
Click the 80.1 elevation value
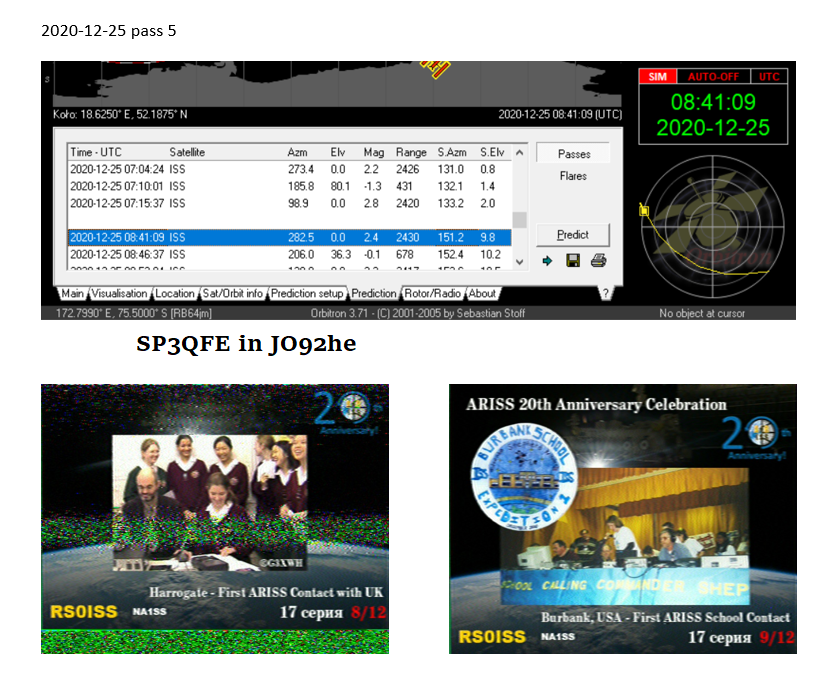340,186
